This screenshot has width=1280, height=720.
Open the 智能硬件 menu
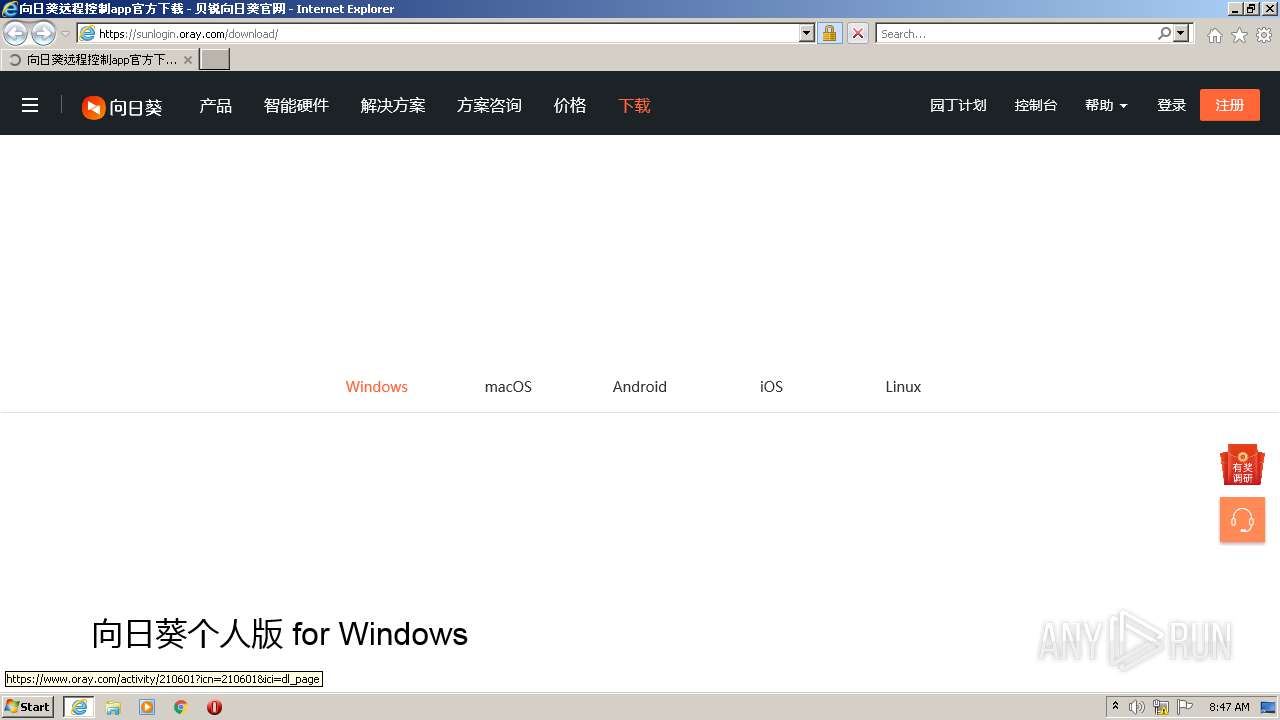(x=296, y=105)
